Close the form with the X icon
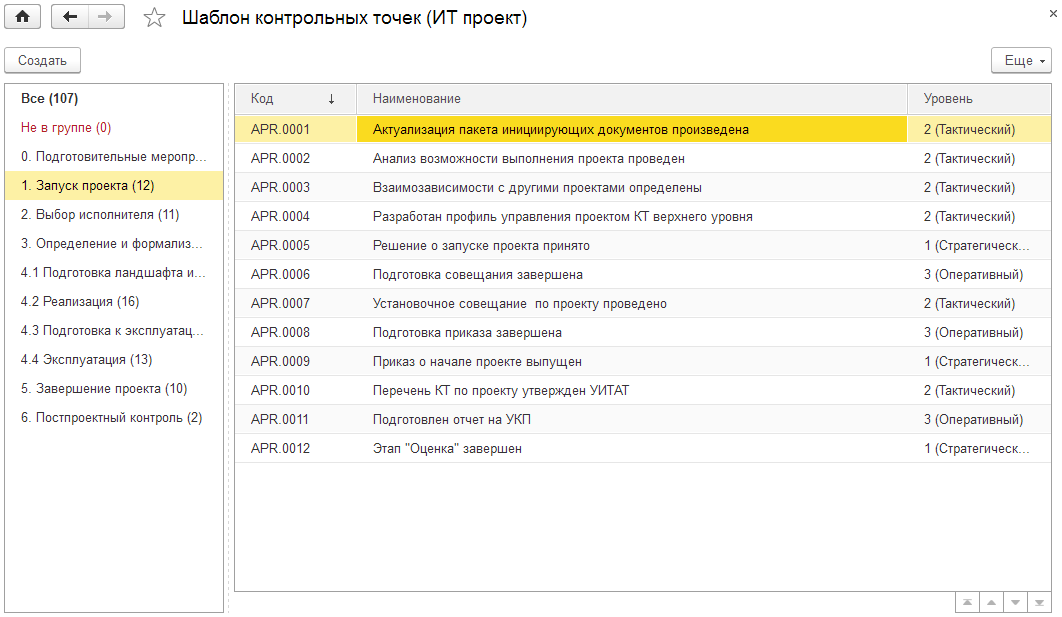This screenshot has height=617, width=1062. [x=1053, y=11]
